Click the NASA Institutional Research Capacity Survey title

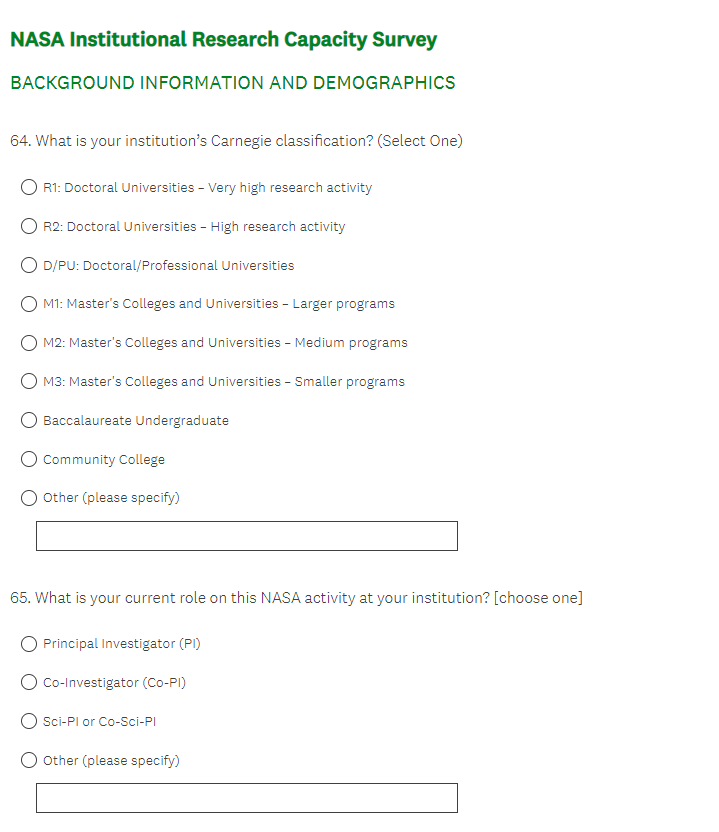tap(223, 40)
